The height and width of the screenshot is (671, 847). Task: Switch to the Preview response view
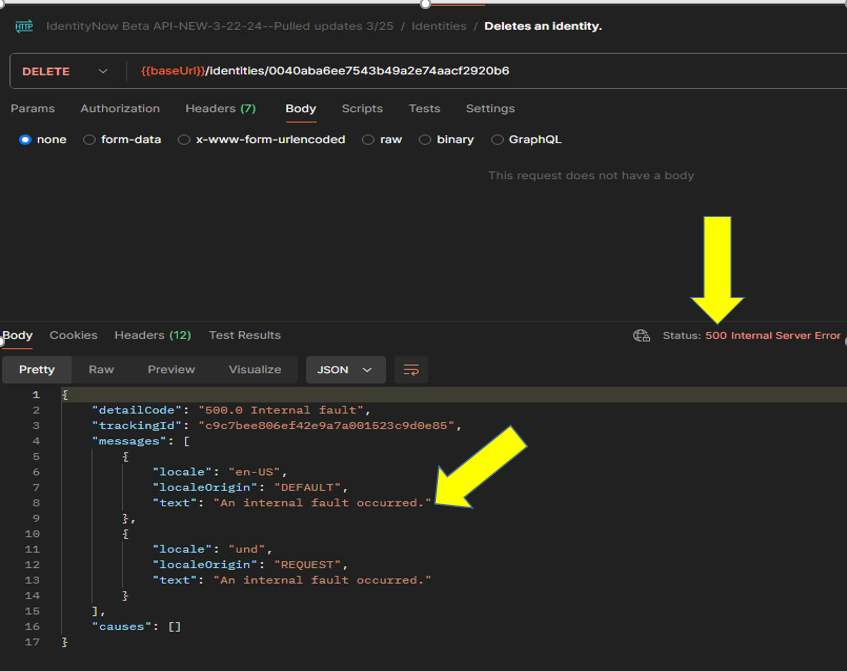pos(171,370)
